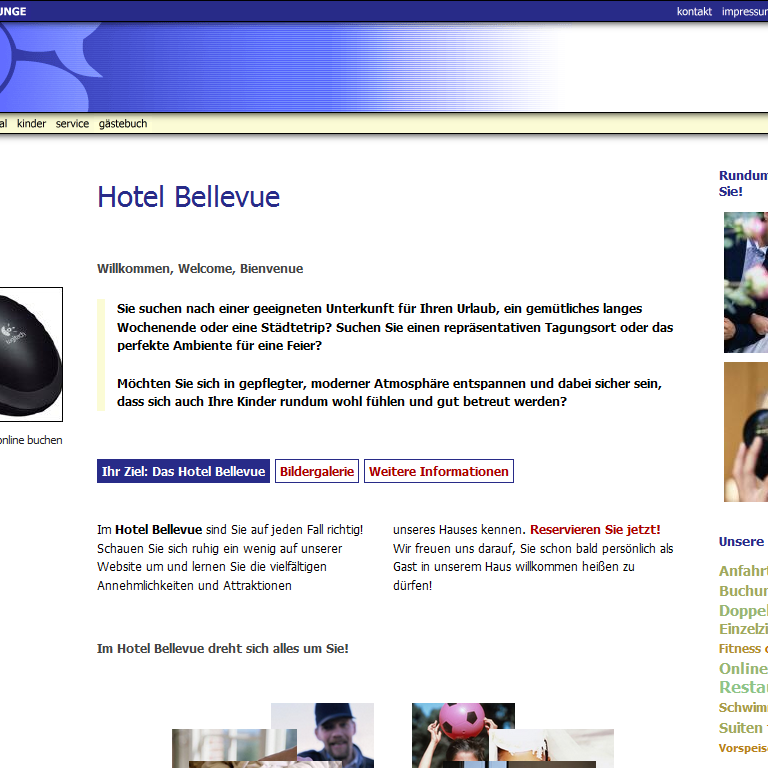Image resolution: width=768 pixels, height=768 pixels.
Task: Open the bowling ball photo in sidebar
Action: pyautogui.click(x=746, y=432)
